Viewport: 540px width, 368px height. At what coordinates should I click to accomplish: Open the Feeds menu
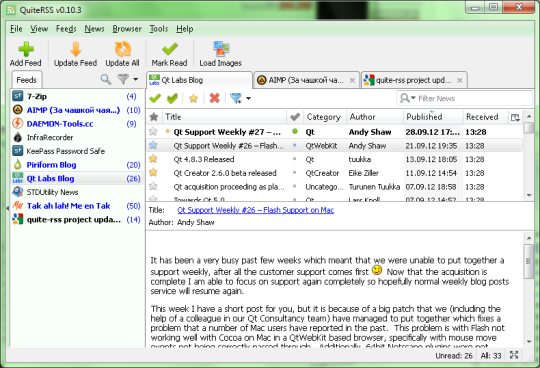point(66,29)
